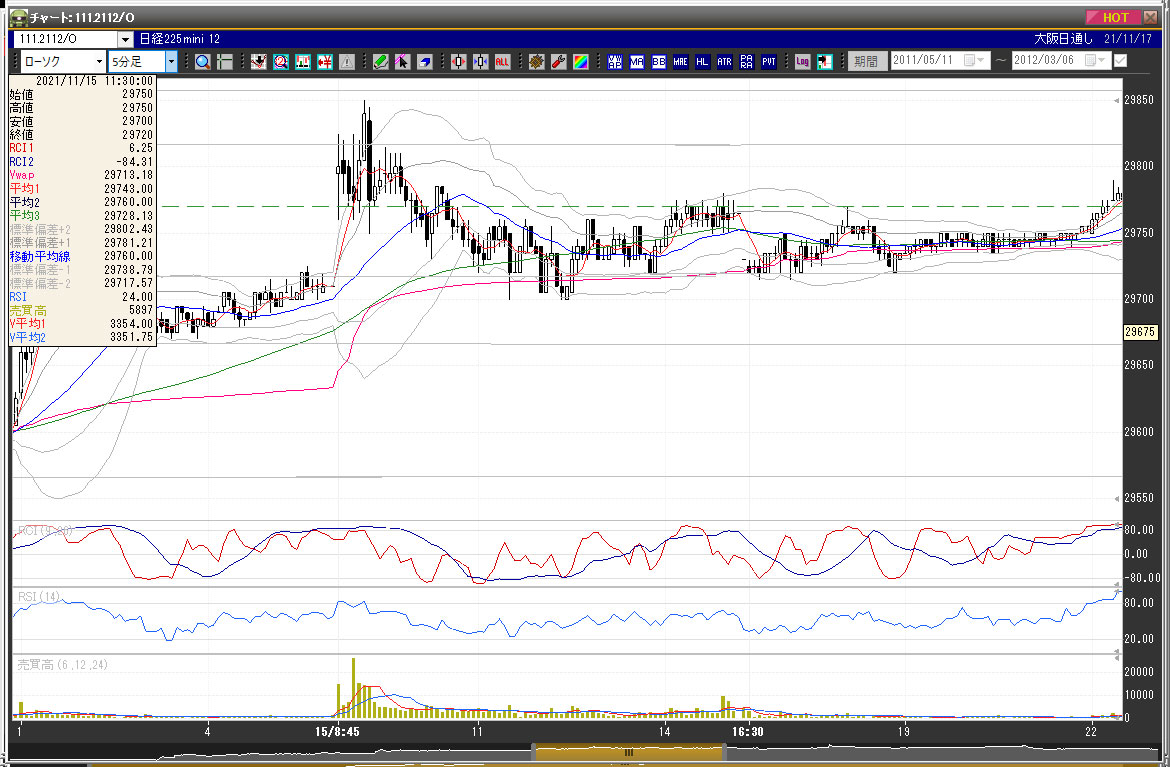Toggle the MA moving average indicator

pos(636,62)
